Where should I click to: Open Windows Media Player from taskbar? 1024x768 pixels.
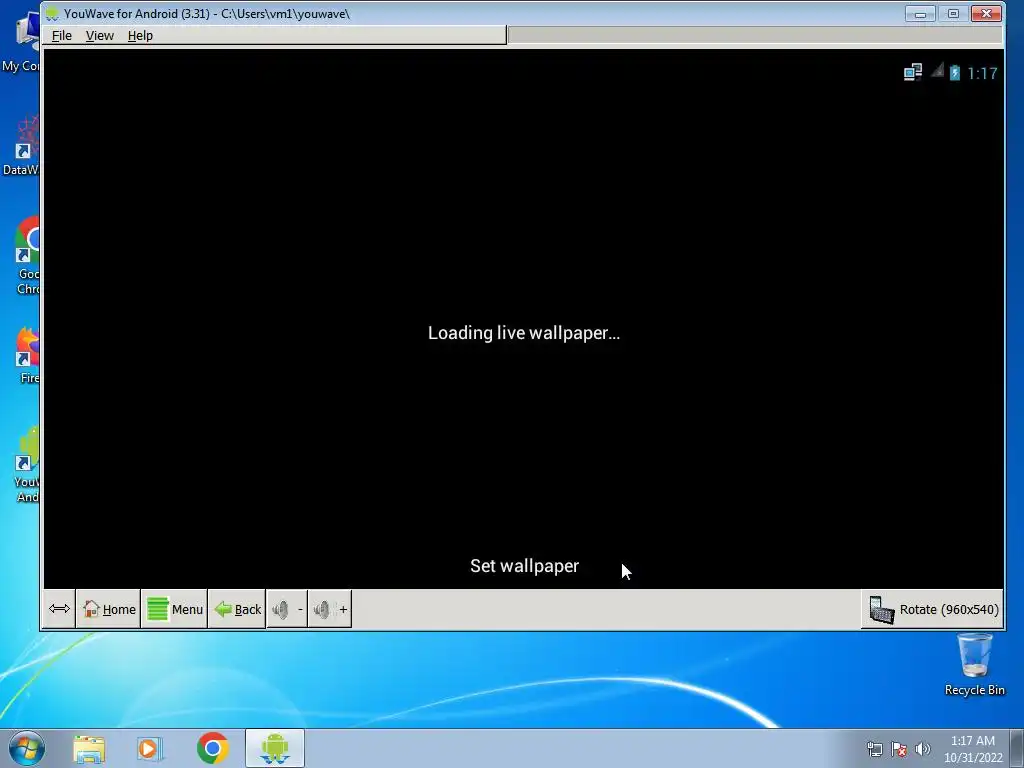150,748
